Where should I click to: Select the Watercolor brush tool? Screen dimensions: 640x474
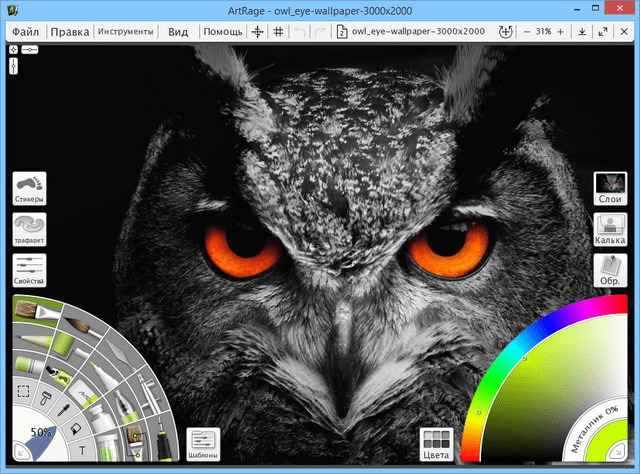pos(82,327)
